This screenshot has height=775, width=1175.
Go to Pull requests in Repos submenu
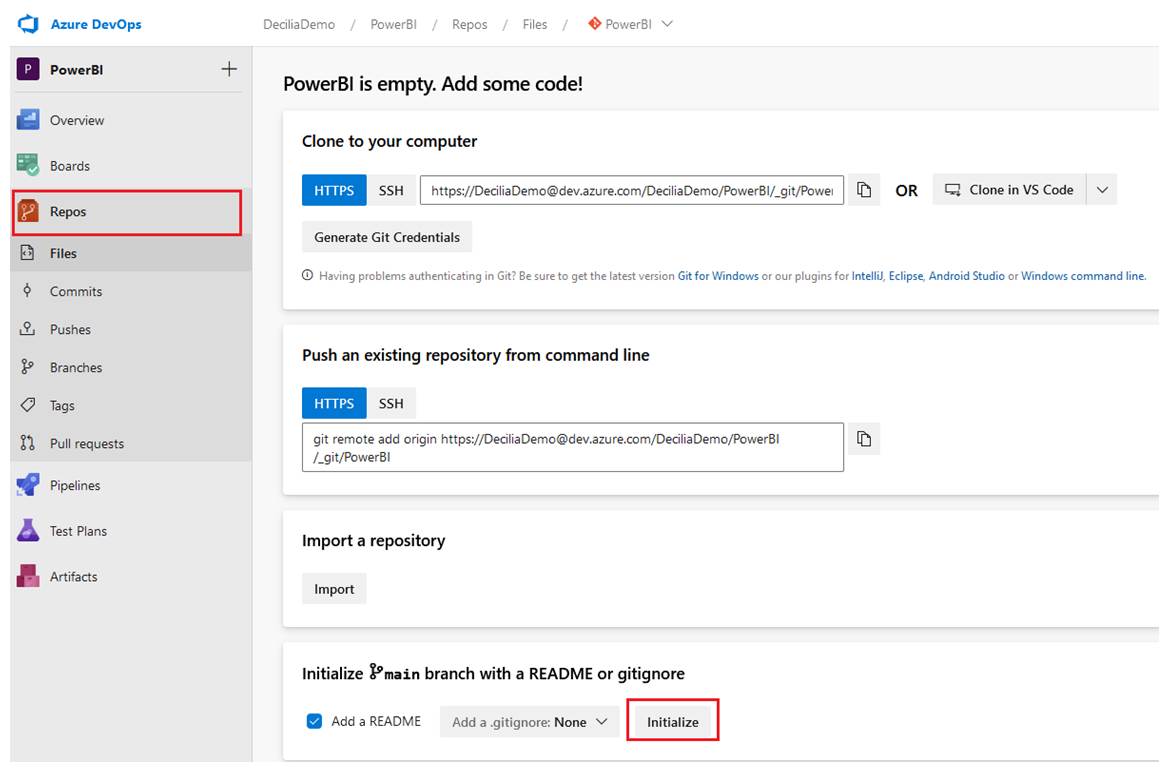pos(130,443)
